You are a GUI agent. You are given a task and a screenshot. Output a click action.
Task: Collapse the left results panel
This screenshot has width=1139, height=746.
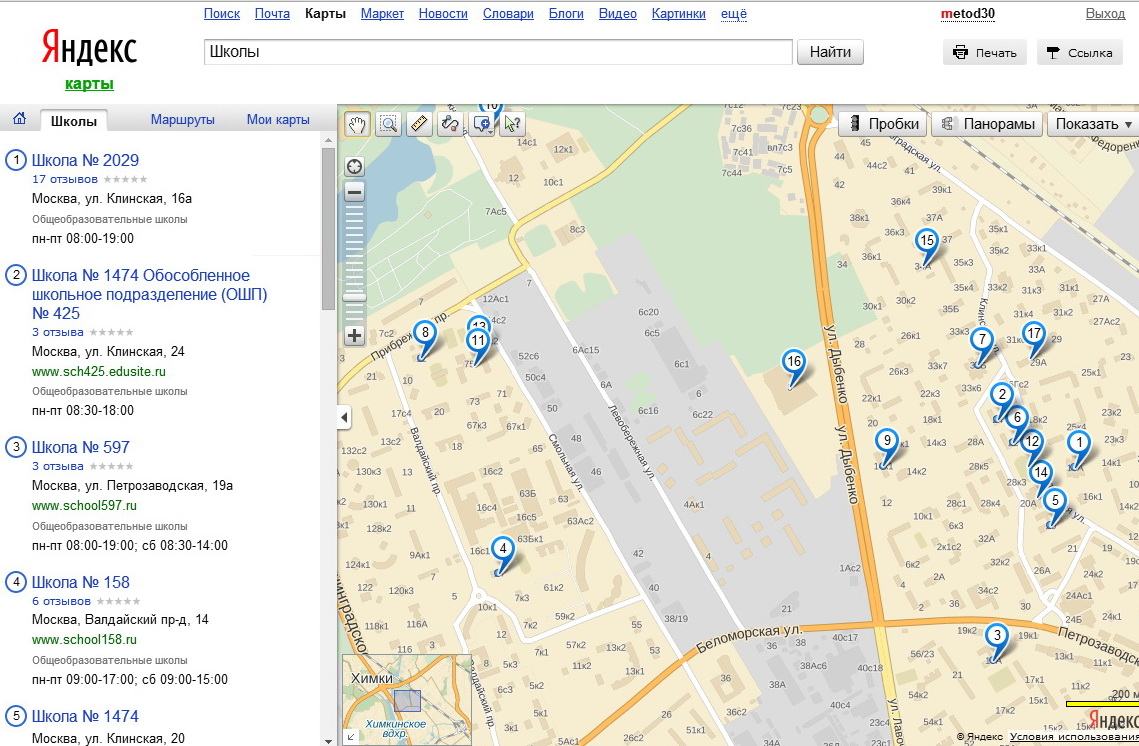coord(345,417)
